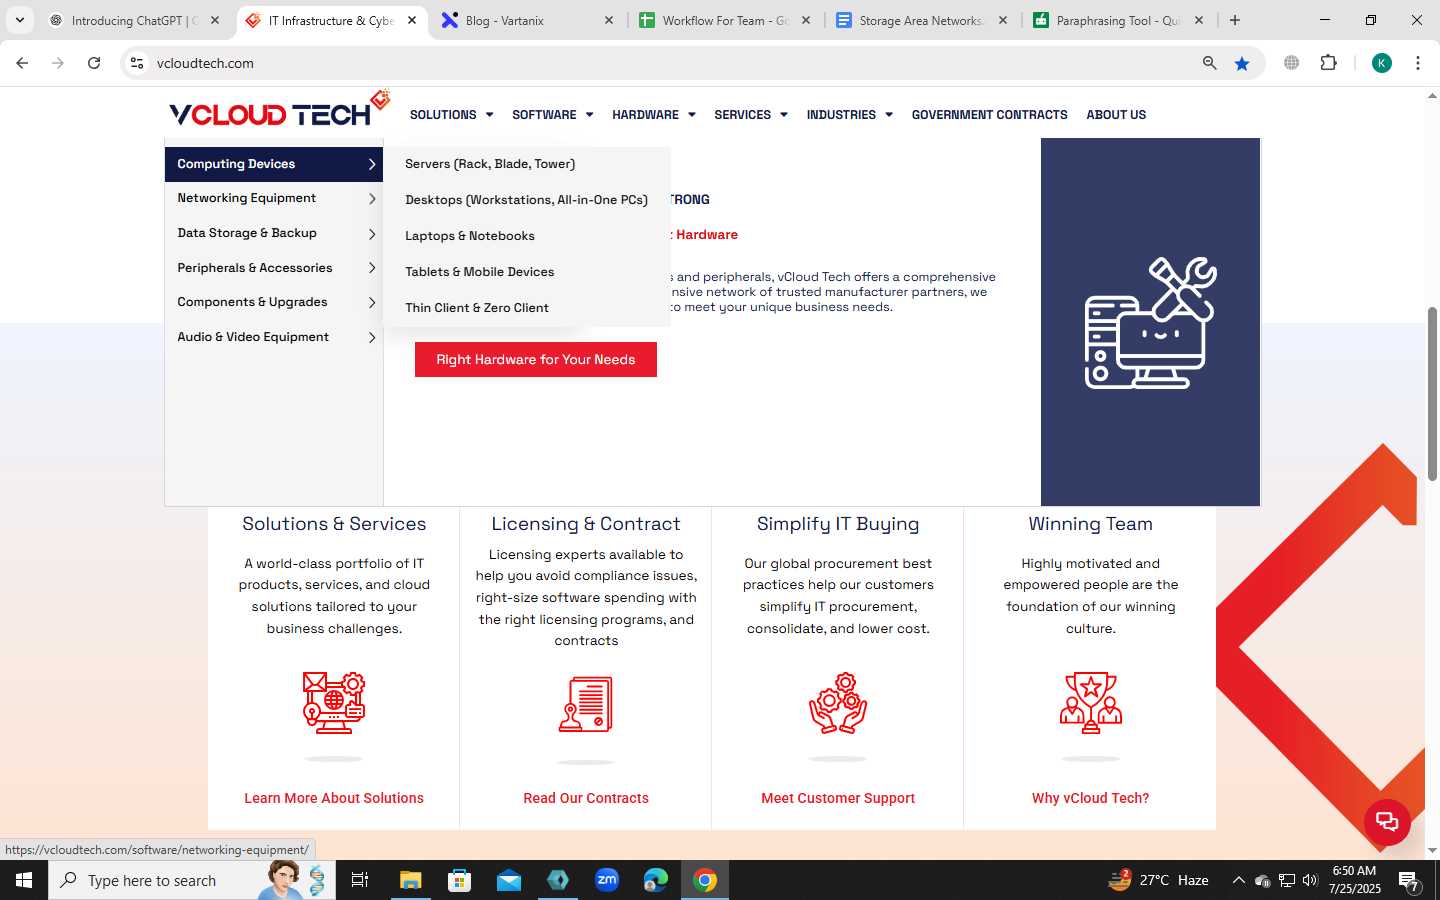Viewport: 1440px width, 900px height.
Task: Switch to Storage Area Networks tab
Action: coord(922,20)
